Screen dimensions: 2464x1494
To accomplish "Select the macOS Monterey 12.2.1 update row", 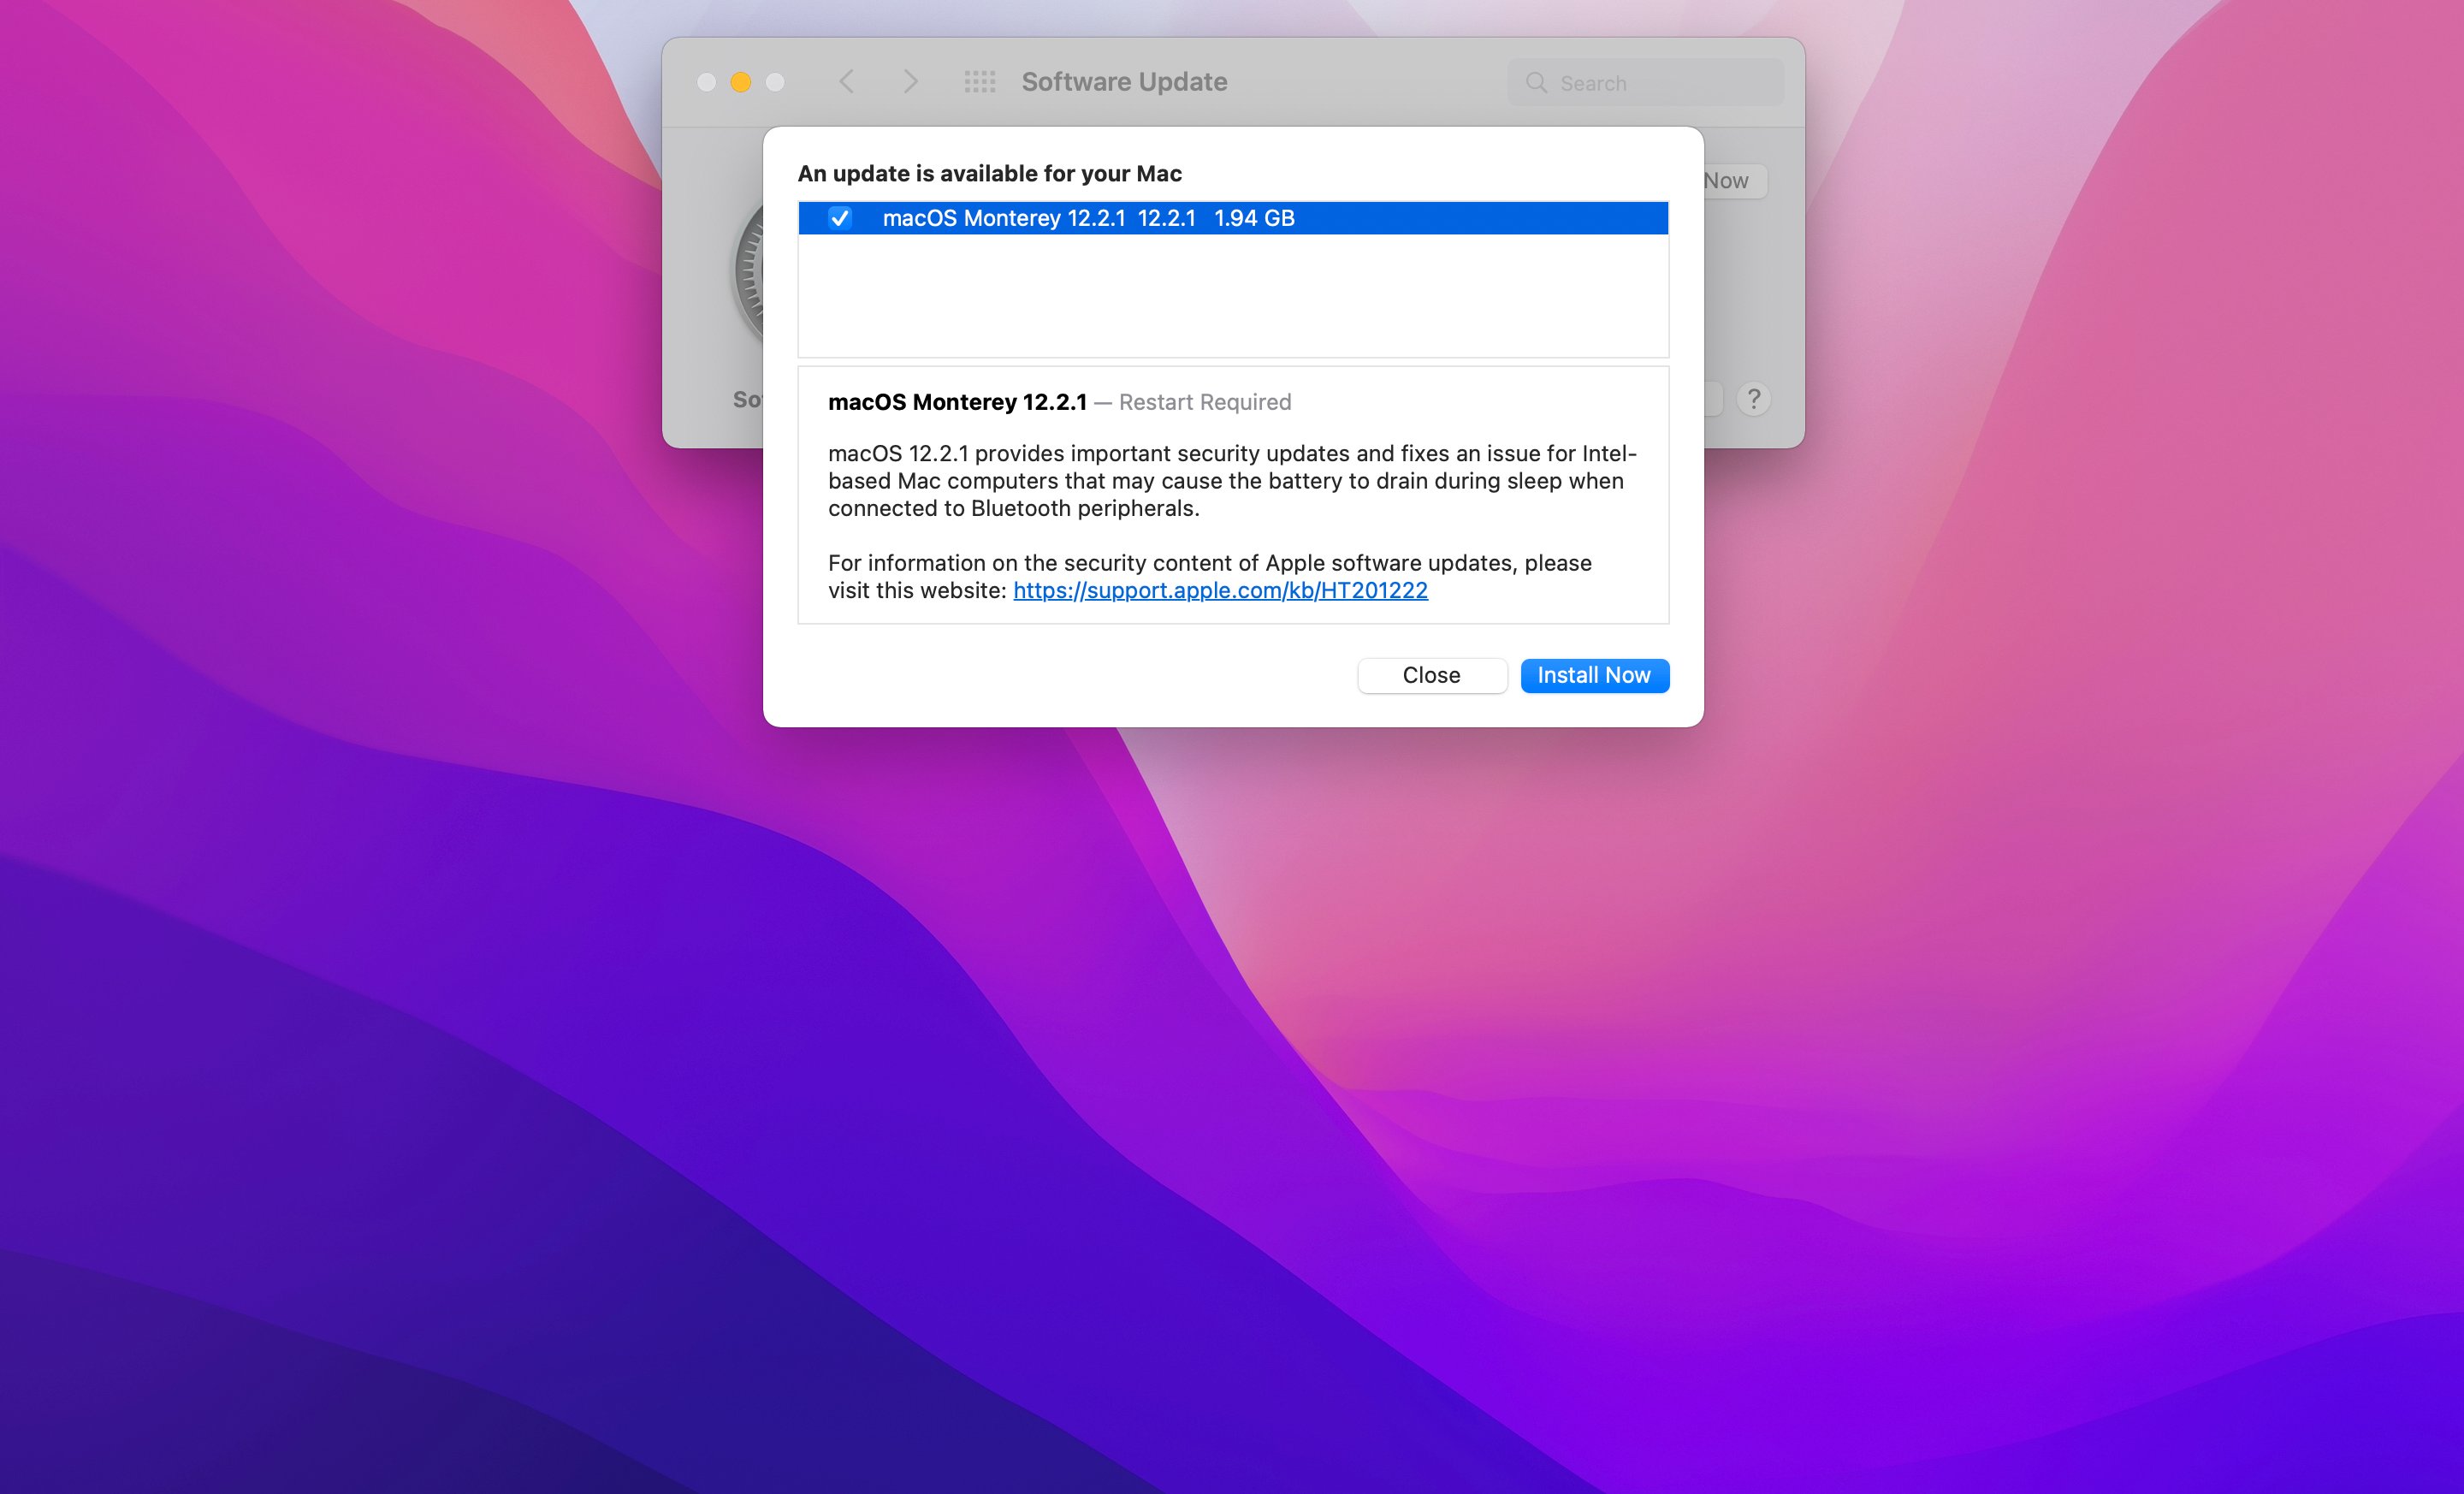I will (1233, 218).
